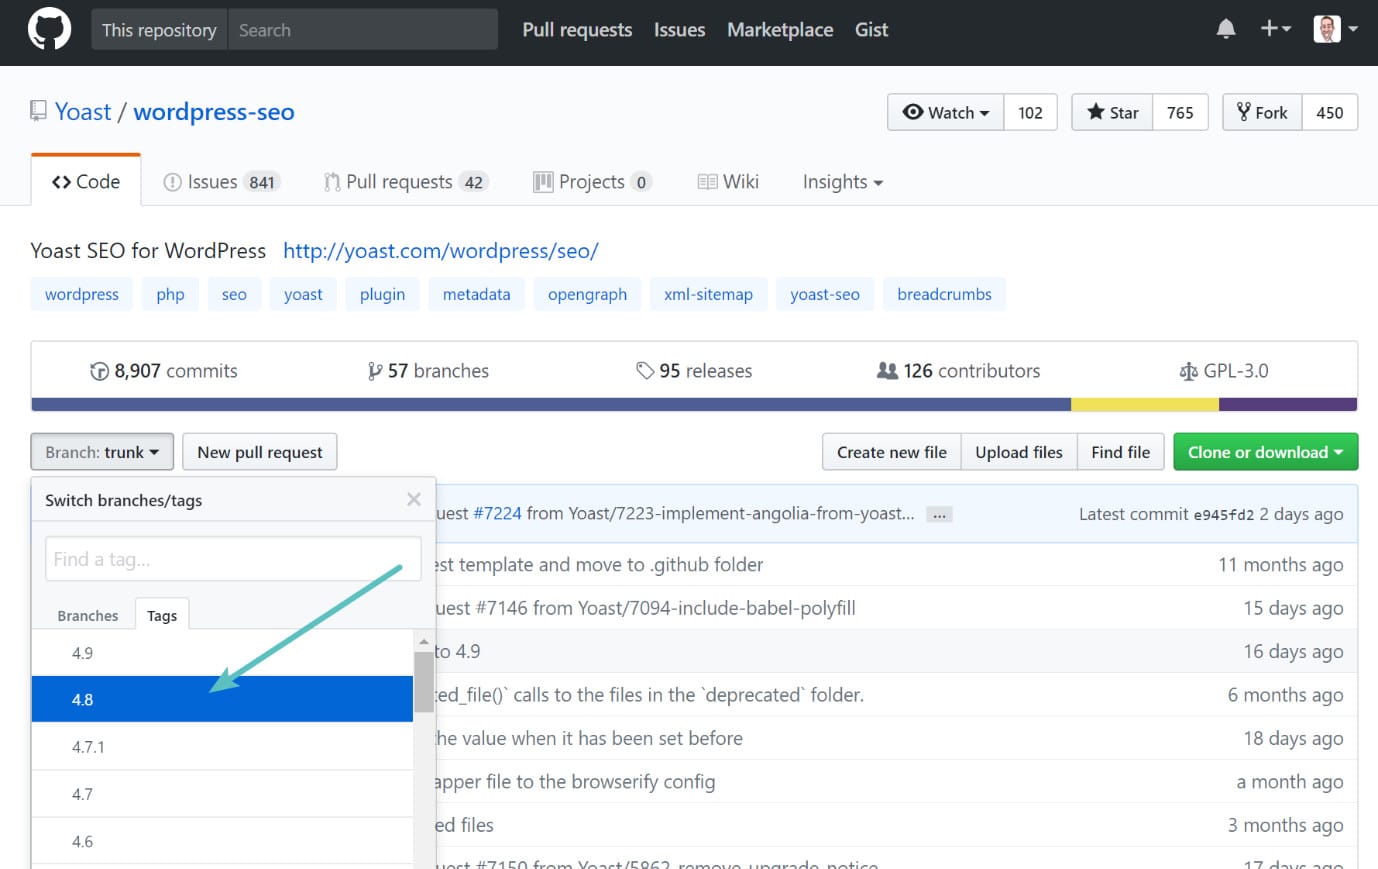Click the contributors people icon
The width and height of the screenshot is (1378, 869).
coord(888,370)
